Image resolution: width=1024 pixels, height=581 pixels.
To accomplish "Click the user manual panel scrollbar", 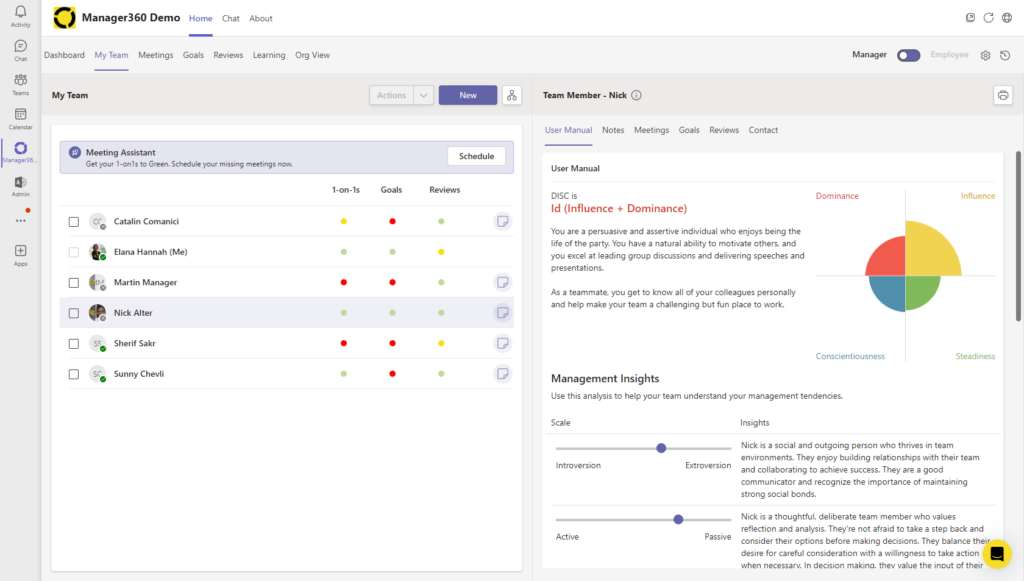I will 1017,236.
